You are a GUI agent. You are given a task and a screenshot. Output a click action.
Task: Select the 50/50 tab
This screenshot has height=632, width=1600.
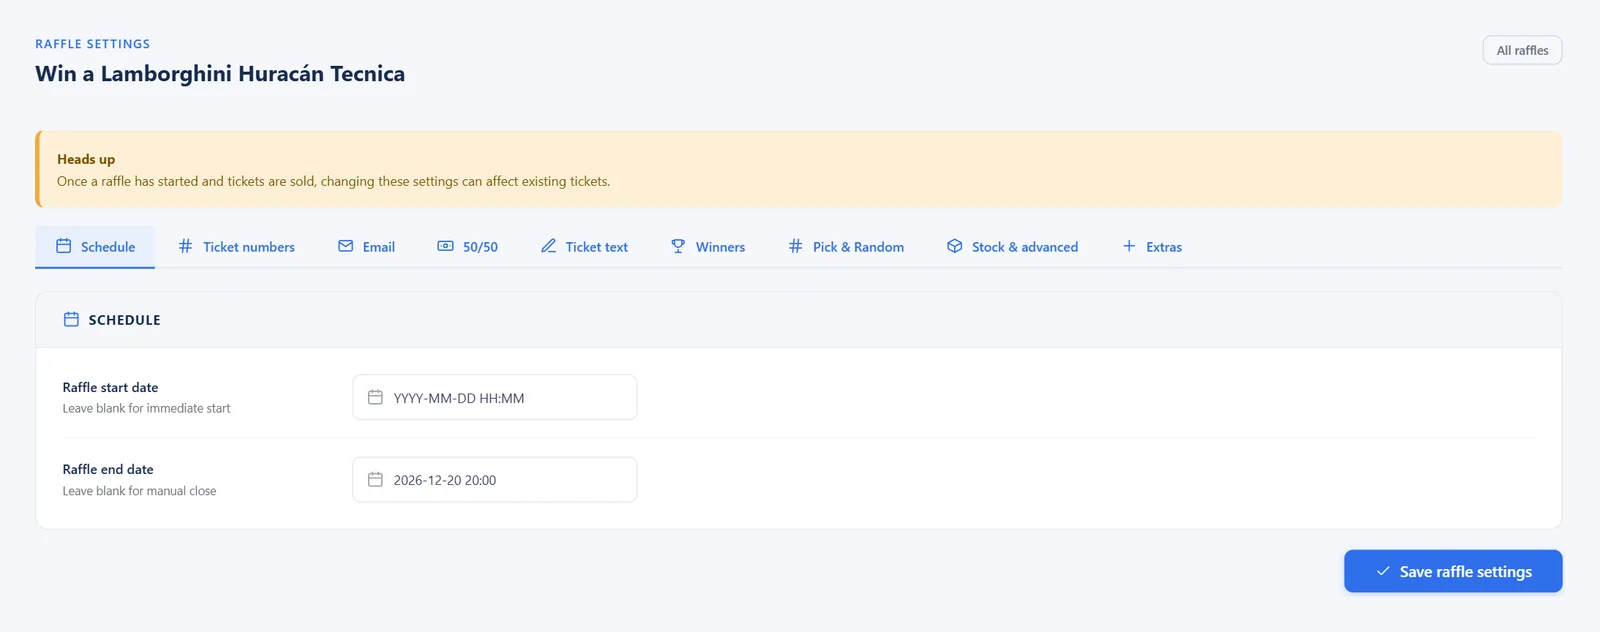pos(467,247)
